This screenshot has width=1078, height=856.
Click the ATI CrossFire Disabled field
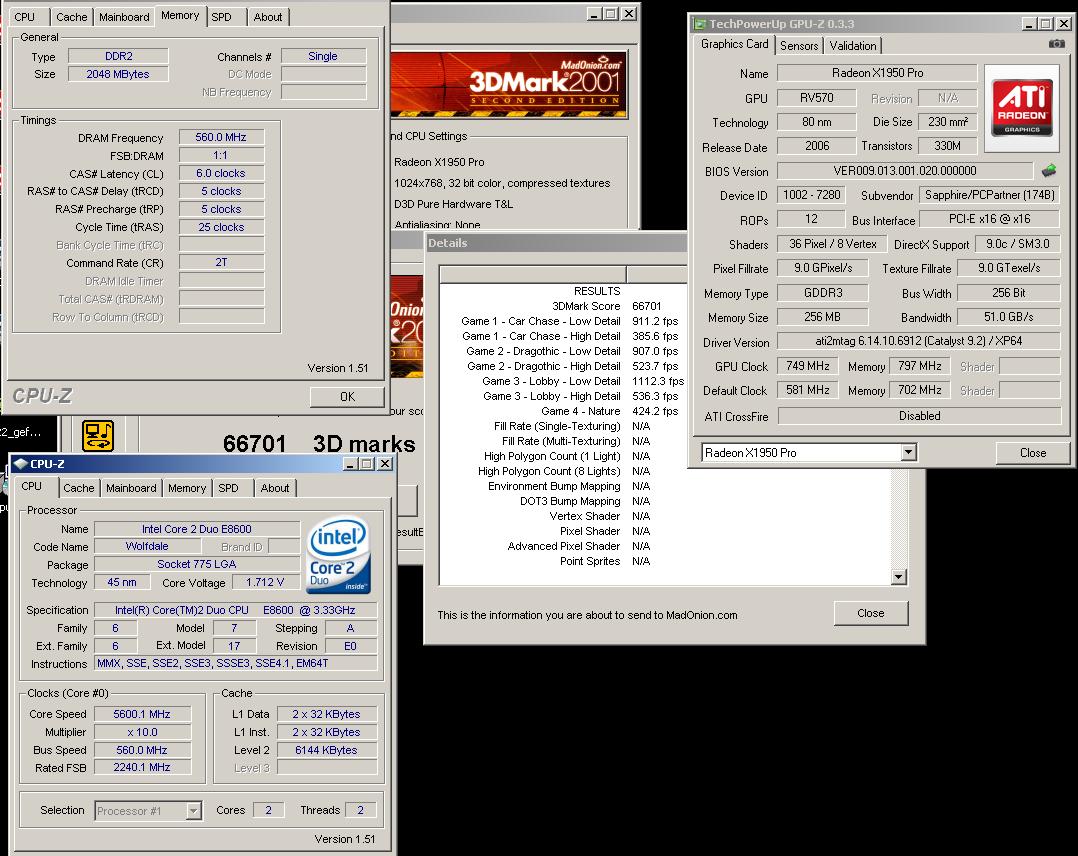(x=919, y=416)
